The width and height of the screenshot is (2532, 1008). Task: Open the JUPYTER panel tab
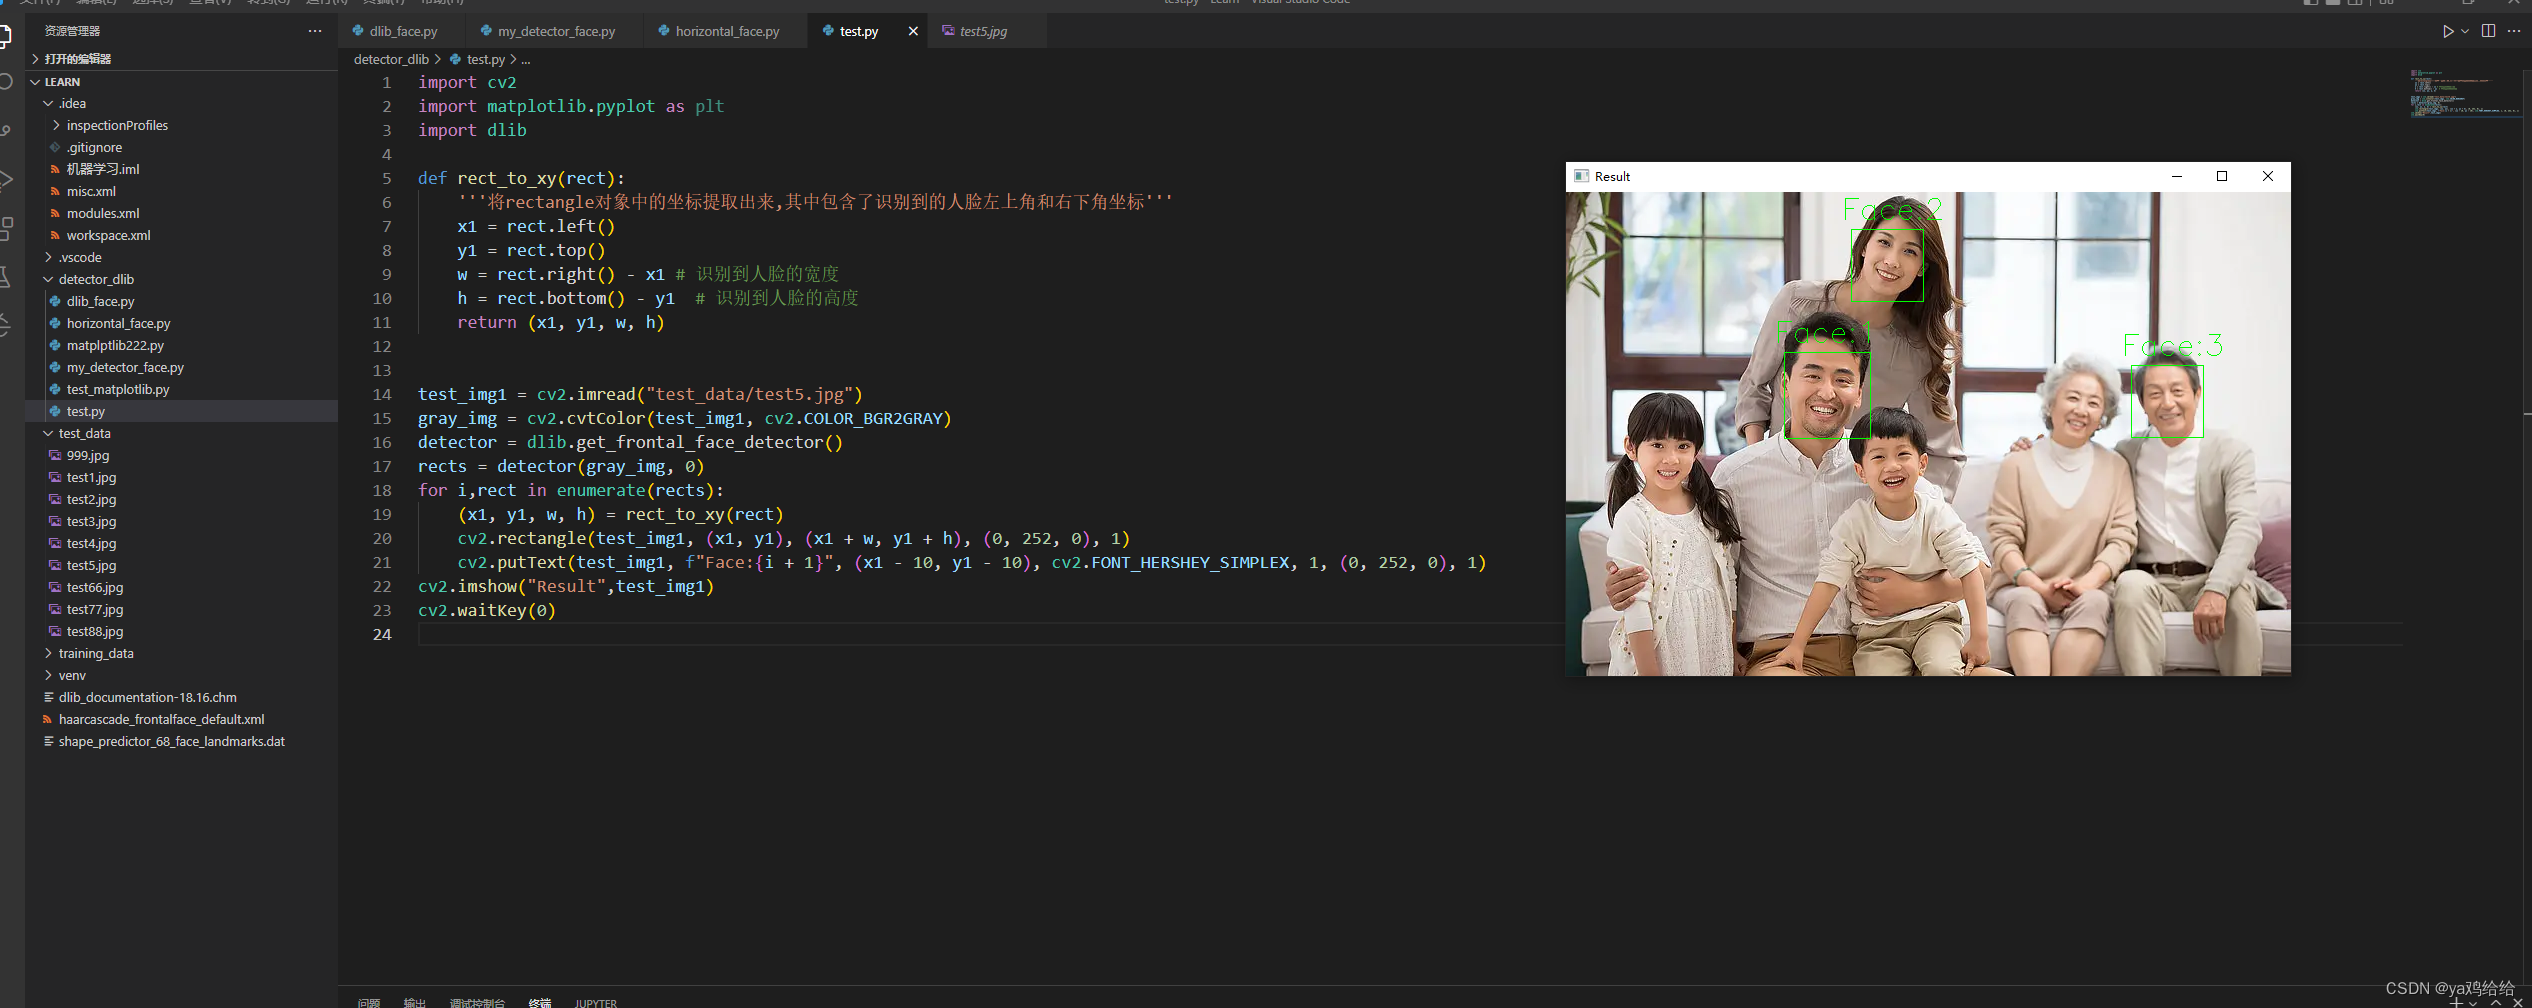pyautogui.click(x=596, y=1002)
